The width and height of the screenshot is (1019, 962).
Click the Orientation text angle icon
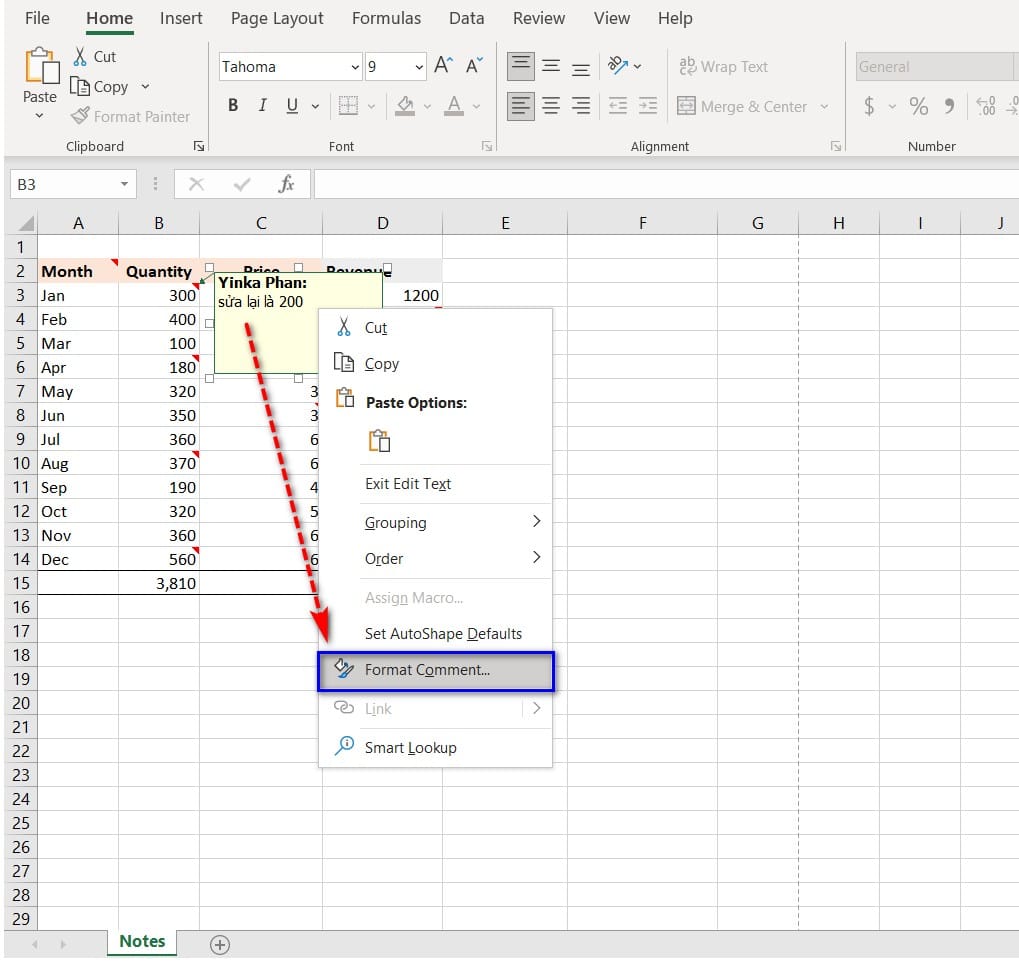pyautogui.click(x=617, y=66)
